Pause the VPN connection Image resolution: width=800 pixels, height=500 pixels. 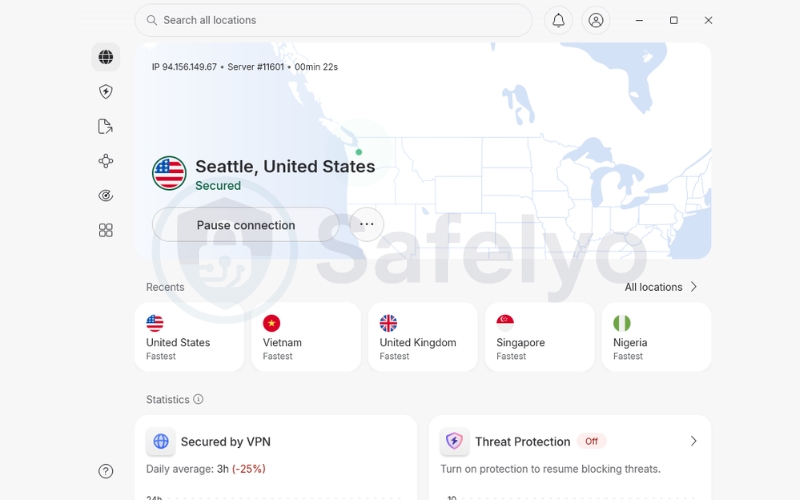245,225
